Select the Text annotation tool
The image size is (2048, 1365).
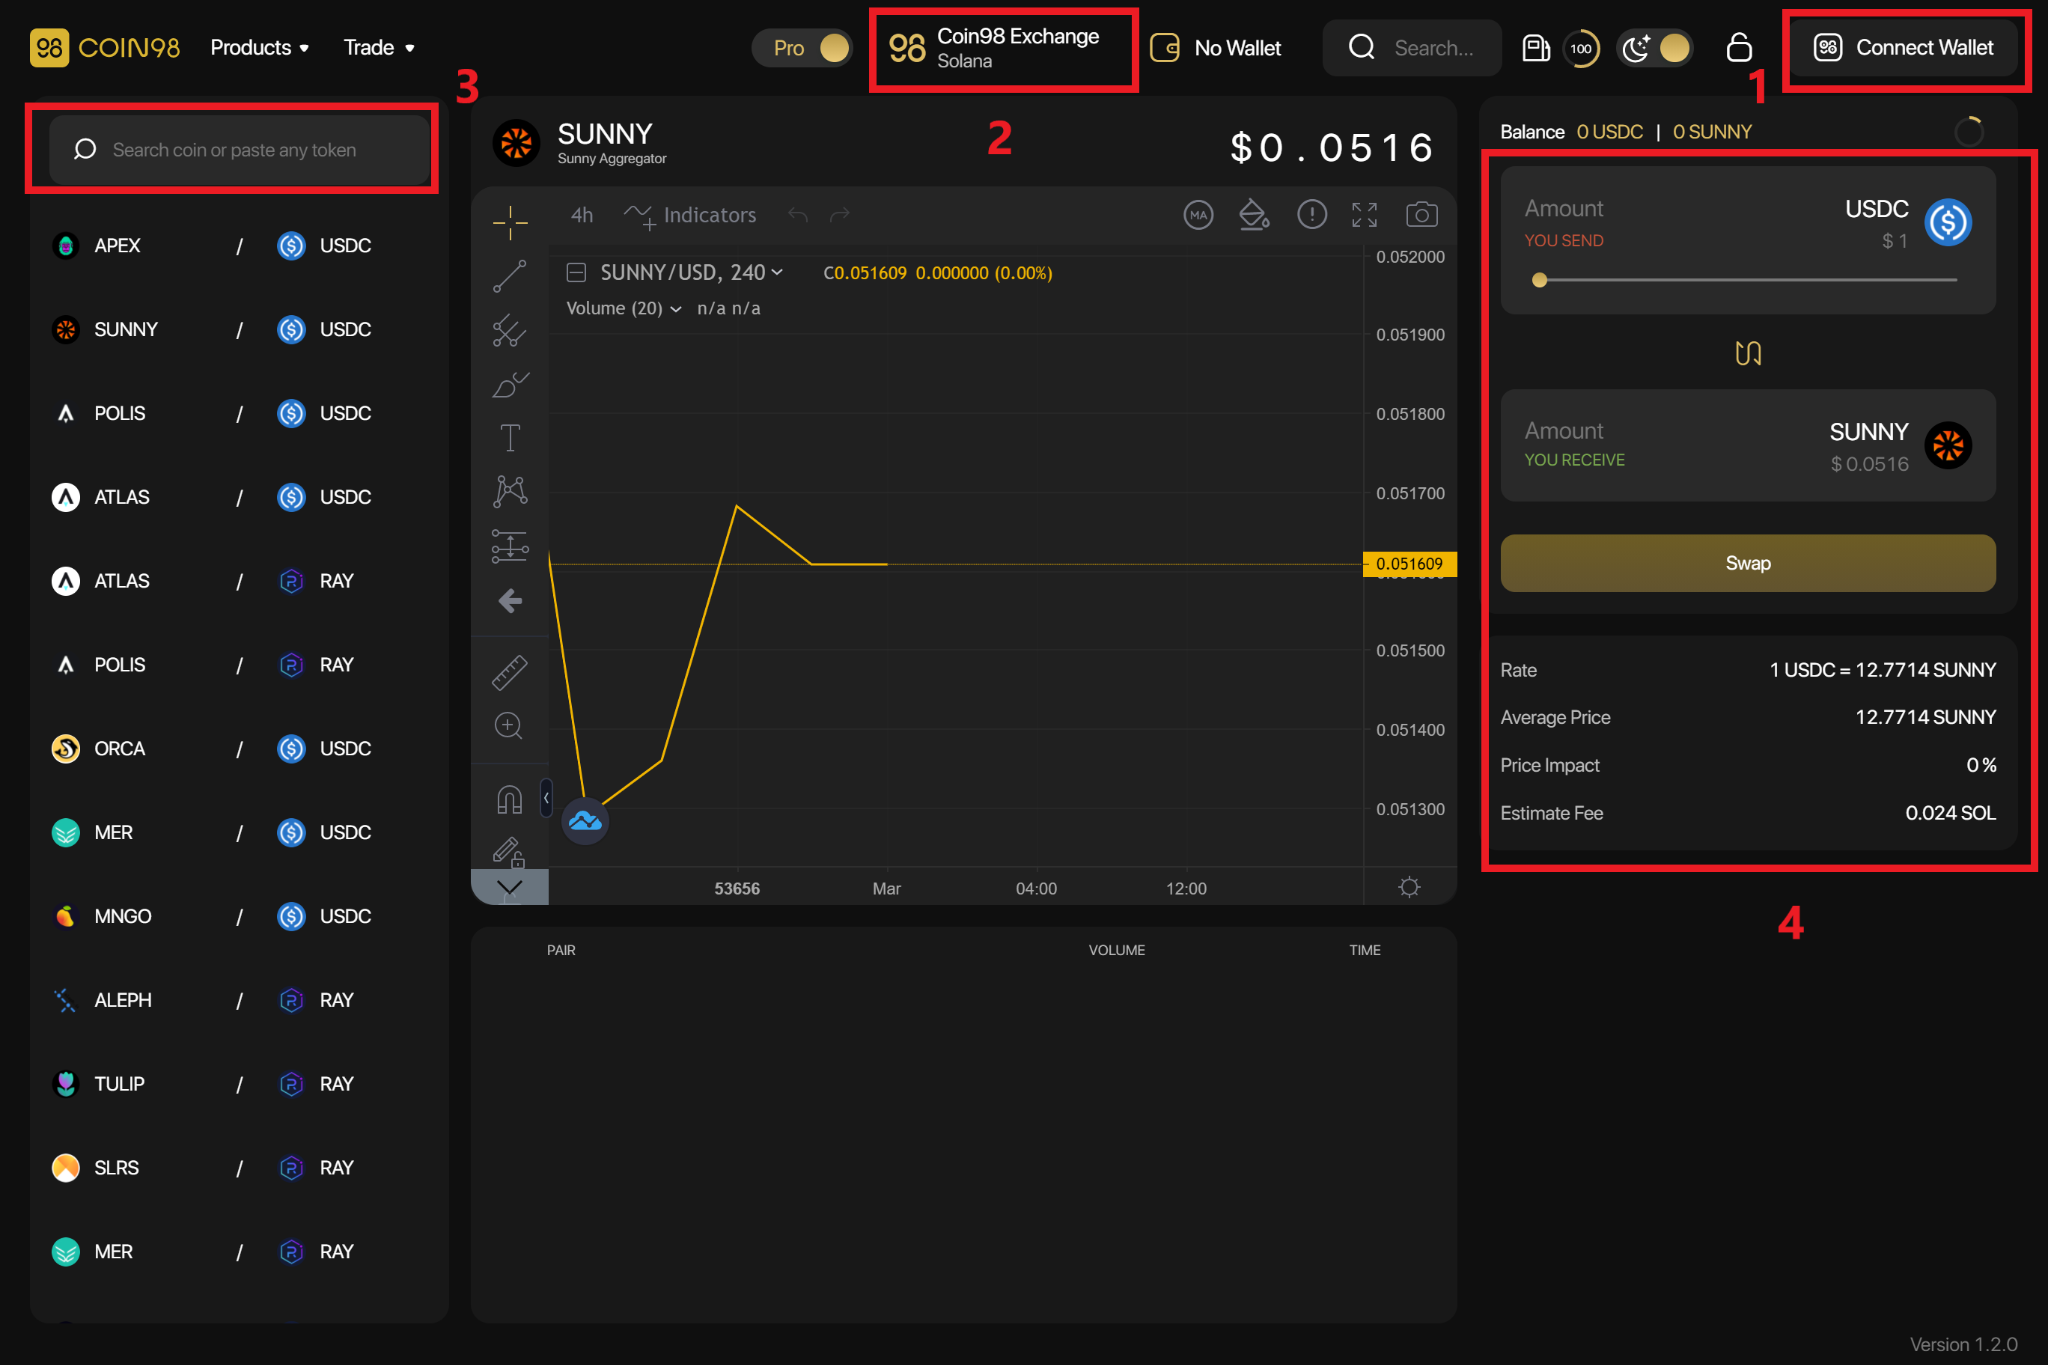pos(510,438)
